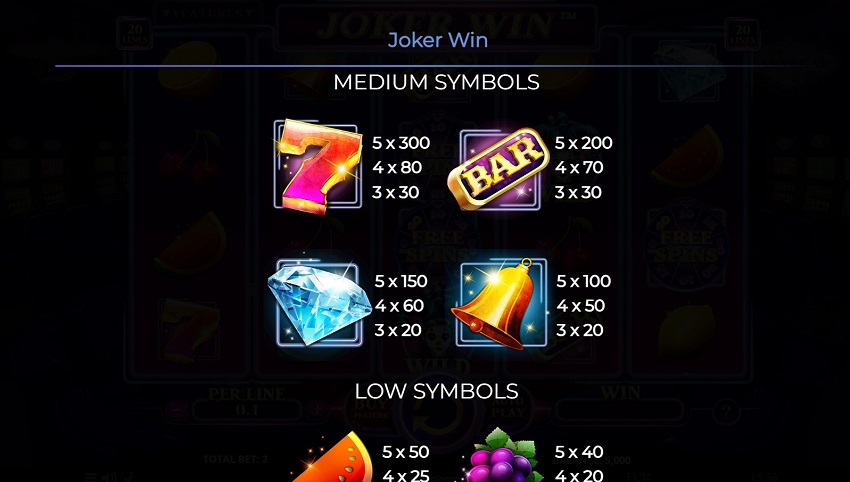
Task: Click the 4 x 70 BAR payout
Action: [579, 168]
